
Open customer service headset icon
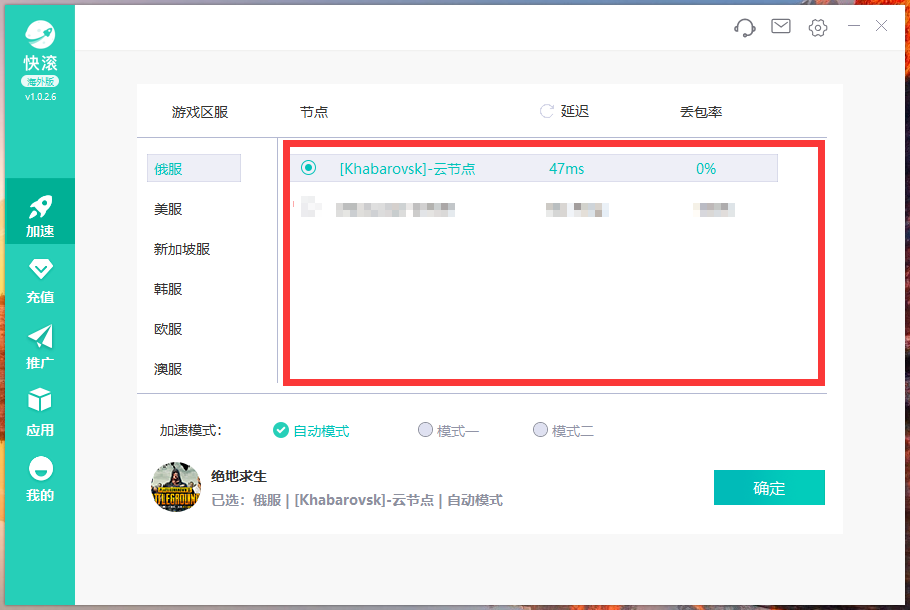click(x=745, y=27)
